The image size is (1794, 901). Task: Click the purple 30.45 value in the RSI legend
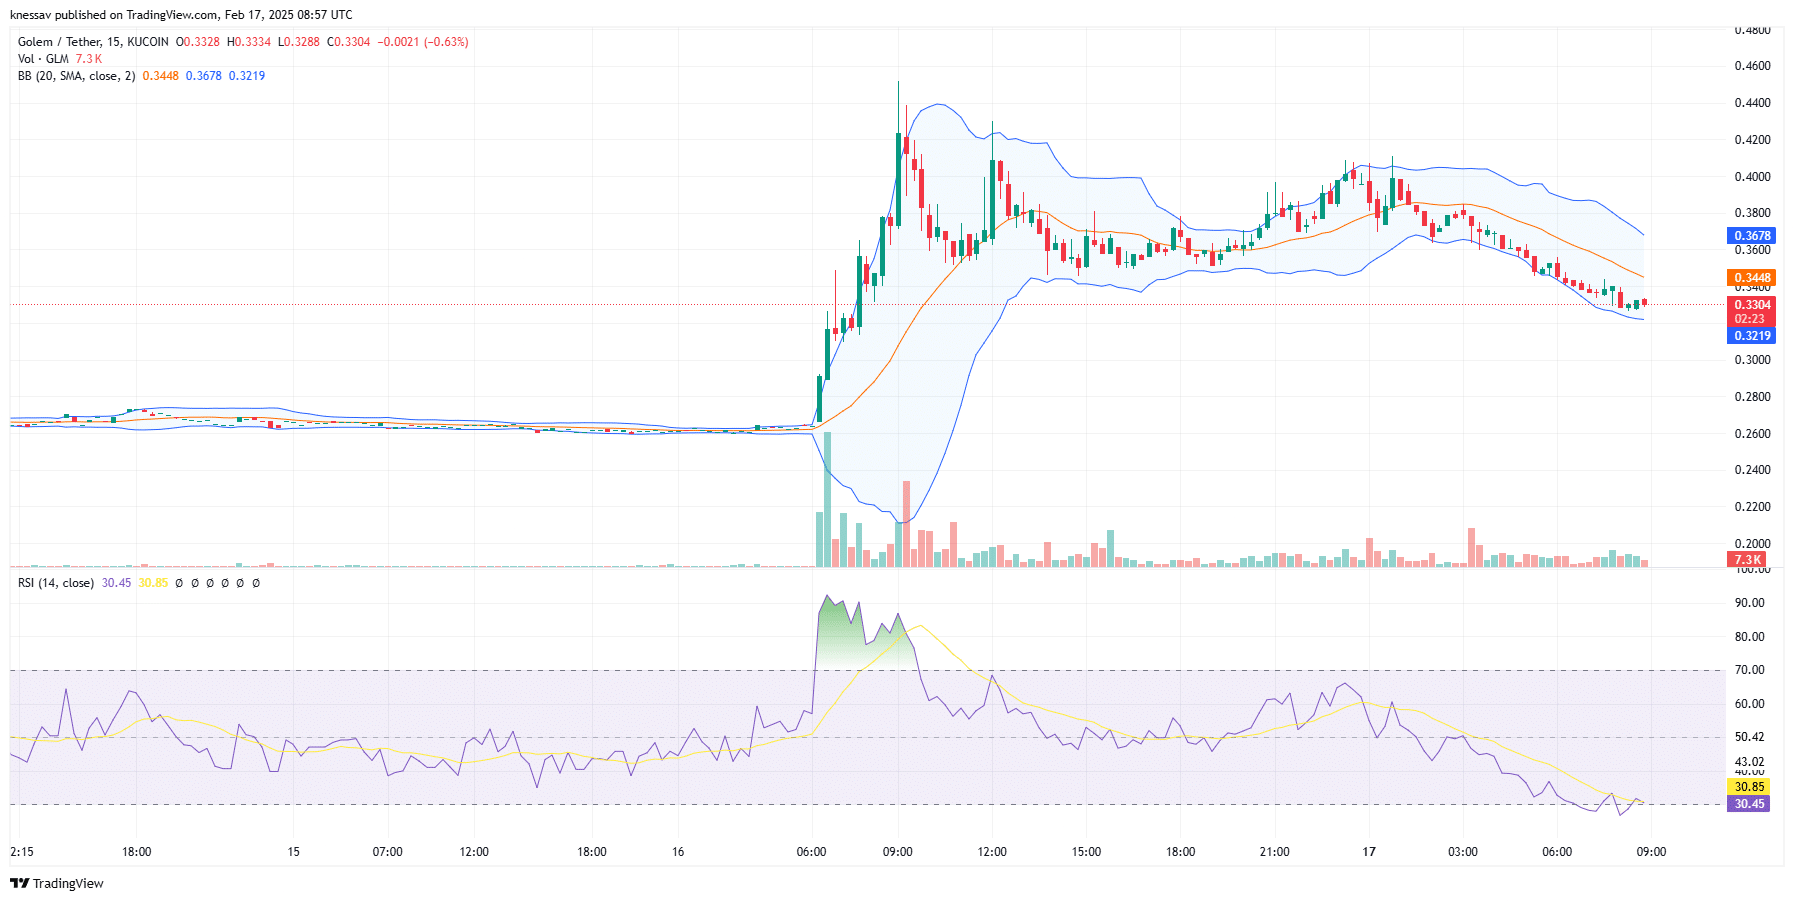116,583
